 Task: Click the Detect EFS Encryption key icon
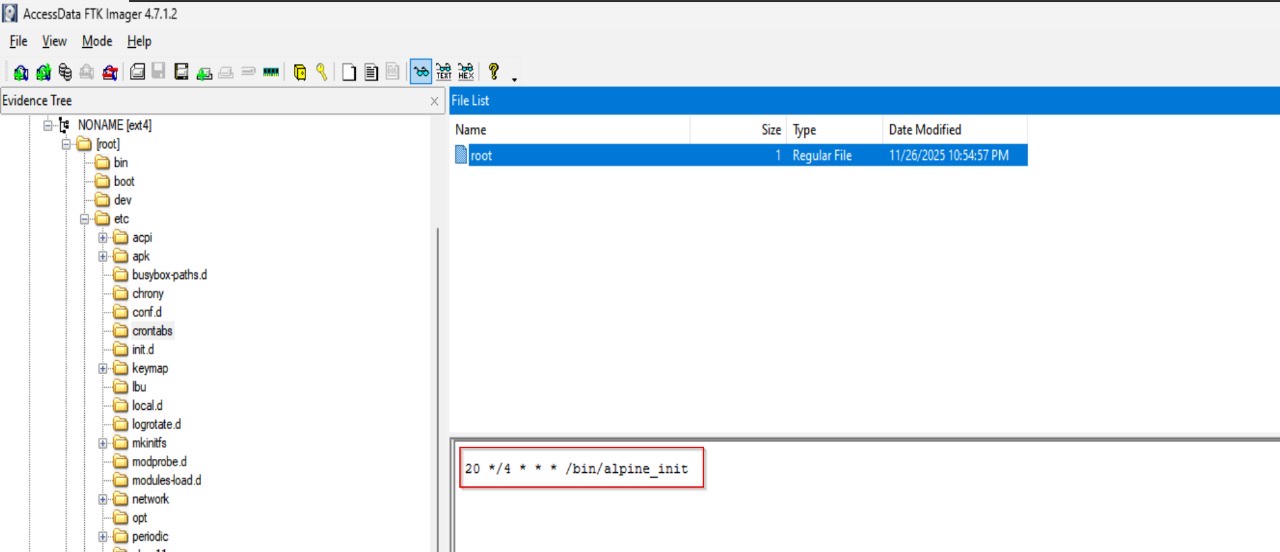[321, 72]
